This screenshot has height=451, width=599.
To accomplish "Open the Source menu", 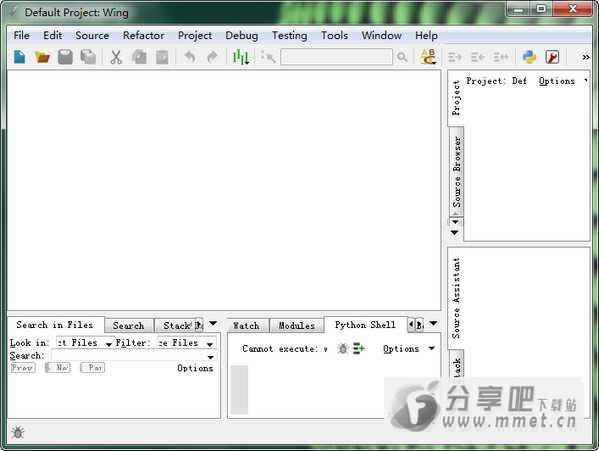I will pyautogui.click(x=92, y=36).
